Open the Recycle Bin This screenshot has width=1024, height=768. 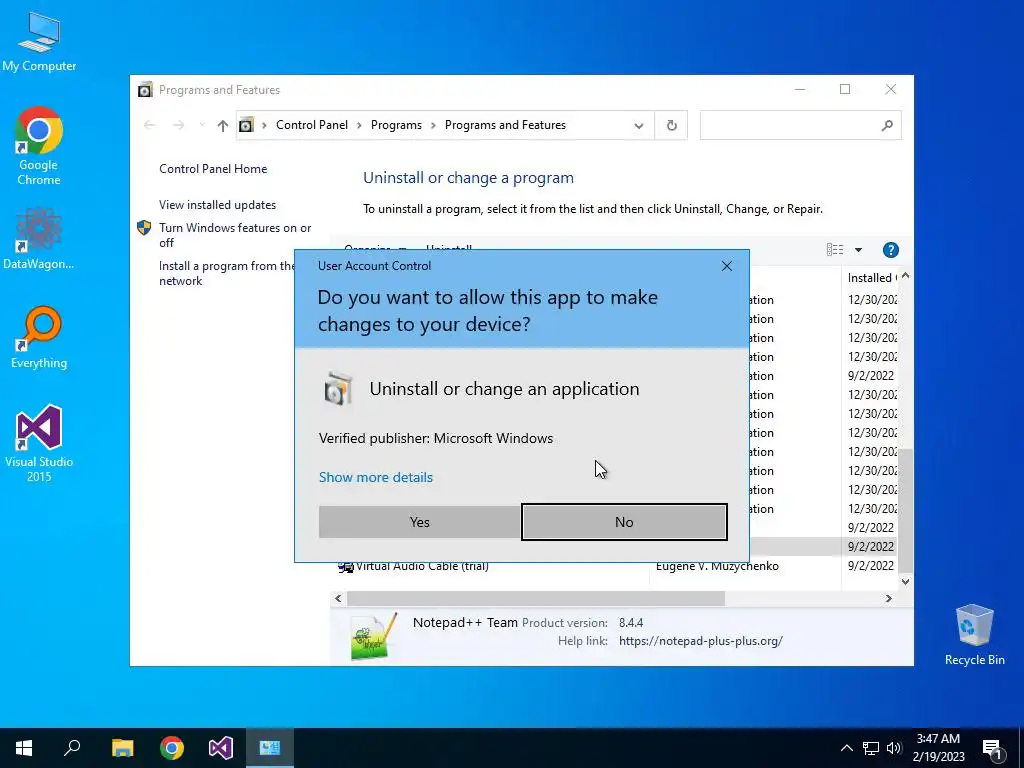pyautogui.click(x=974, y=635)
